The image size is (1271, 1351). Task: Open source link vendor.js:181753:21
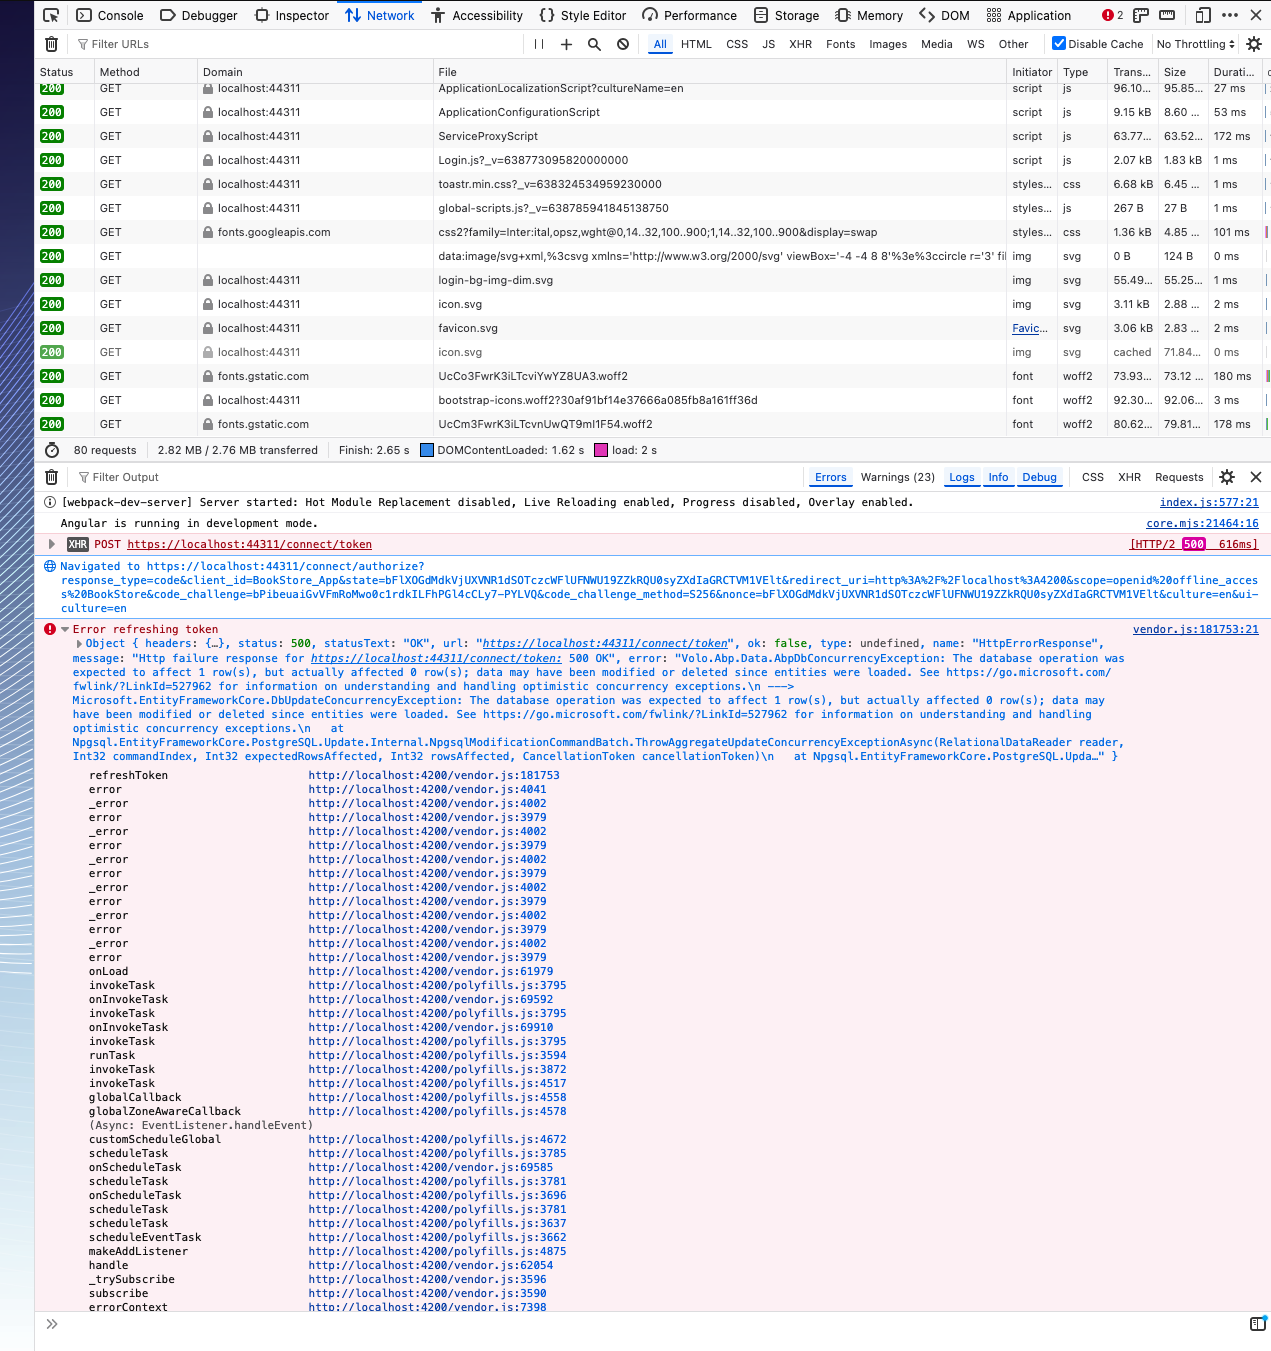(x=1196, y=629)
